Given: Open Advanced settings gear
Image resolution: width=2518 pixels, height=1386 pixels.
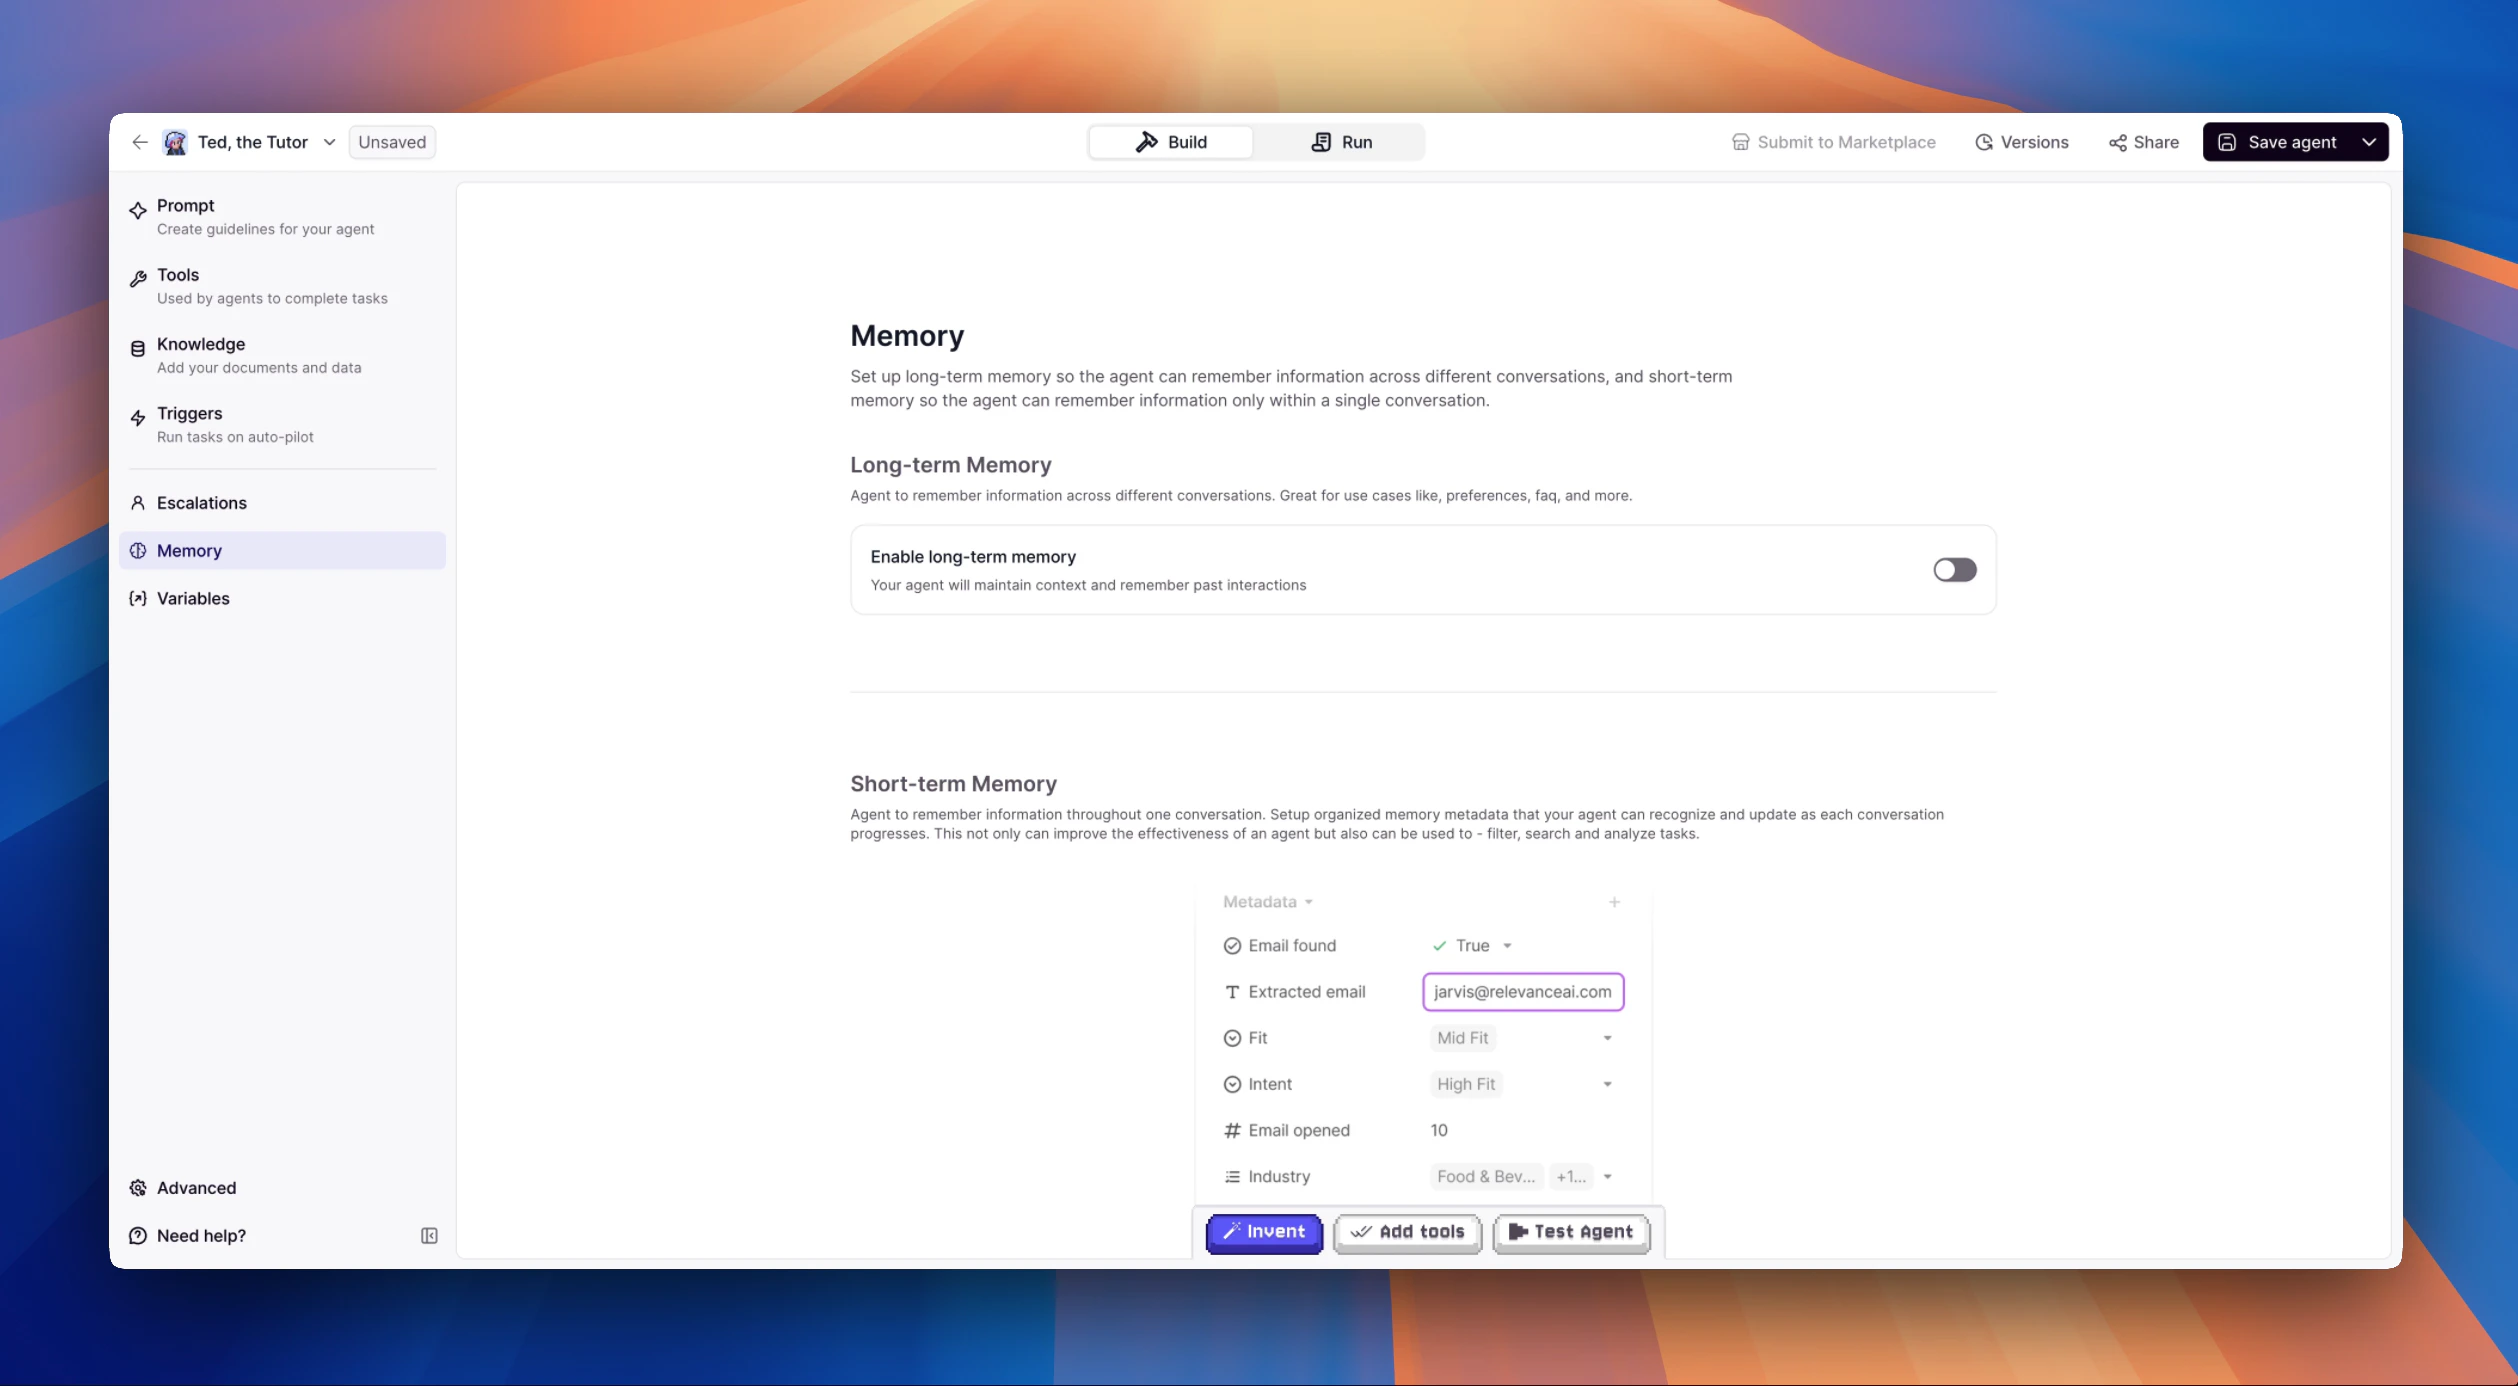Looking at the screenshot, I should point(138,1188).
